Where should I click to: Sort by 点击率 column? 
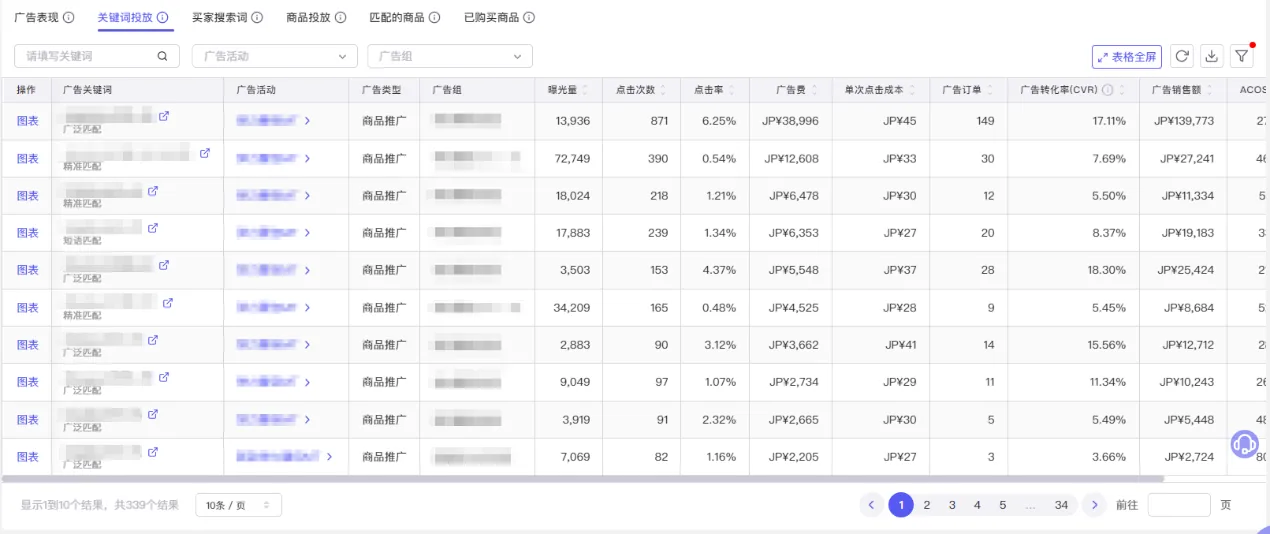(x=730, y=90)
